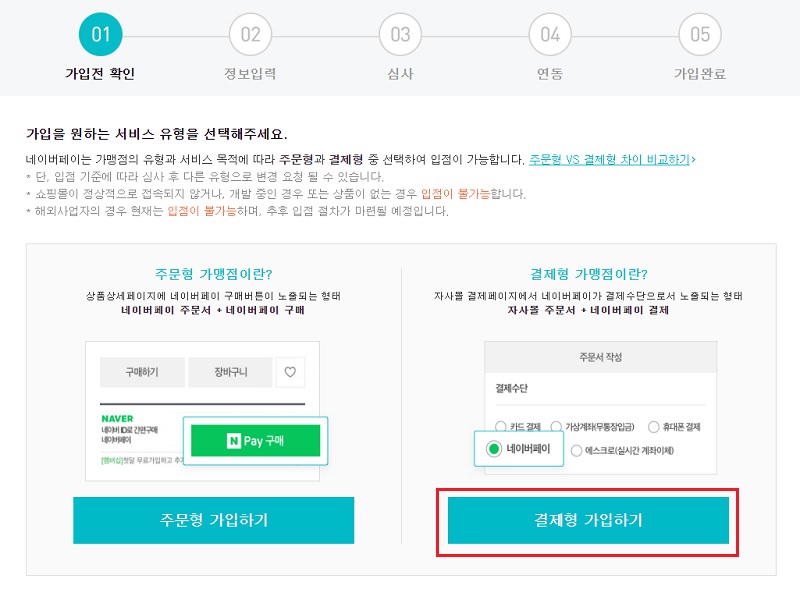
Task: Click step 05 circle 가입완료
Action: (x=700, y=35)
